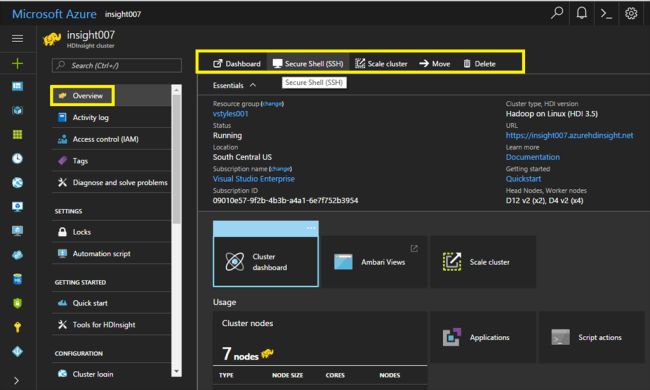This screenshot has height=390, width=650.
Task: Open the Quickstart link
Action: pos(523,179)
